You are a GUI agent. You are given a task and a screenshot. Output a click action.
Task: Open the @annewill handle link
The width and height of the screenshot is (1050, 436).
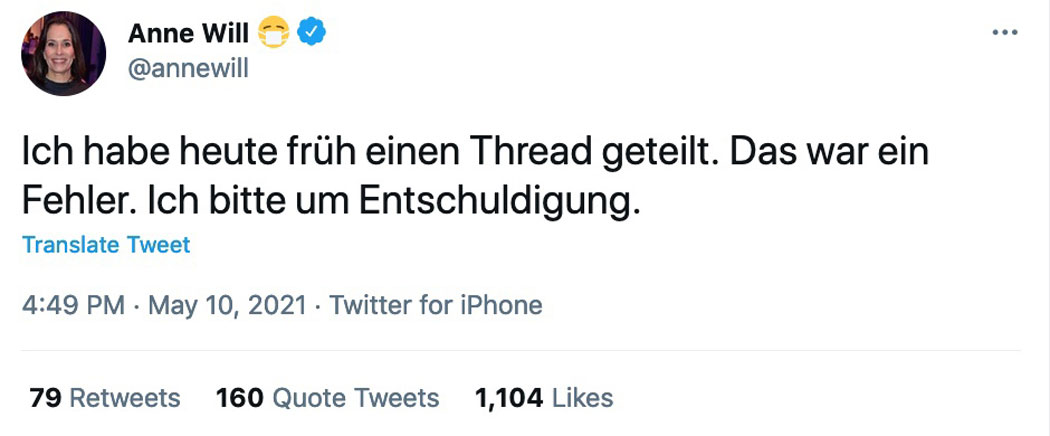[x=188, y=68]
